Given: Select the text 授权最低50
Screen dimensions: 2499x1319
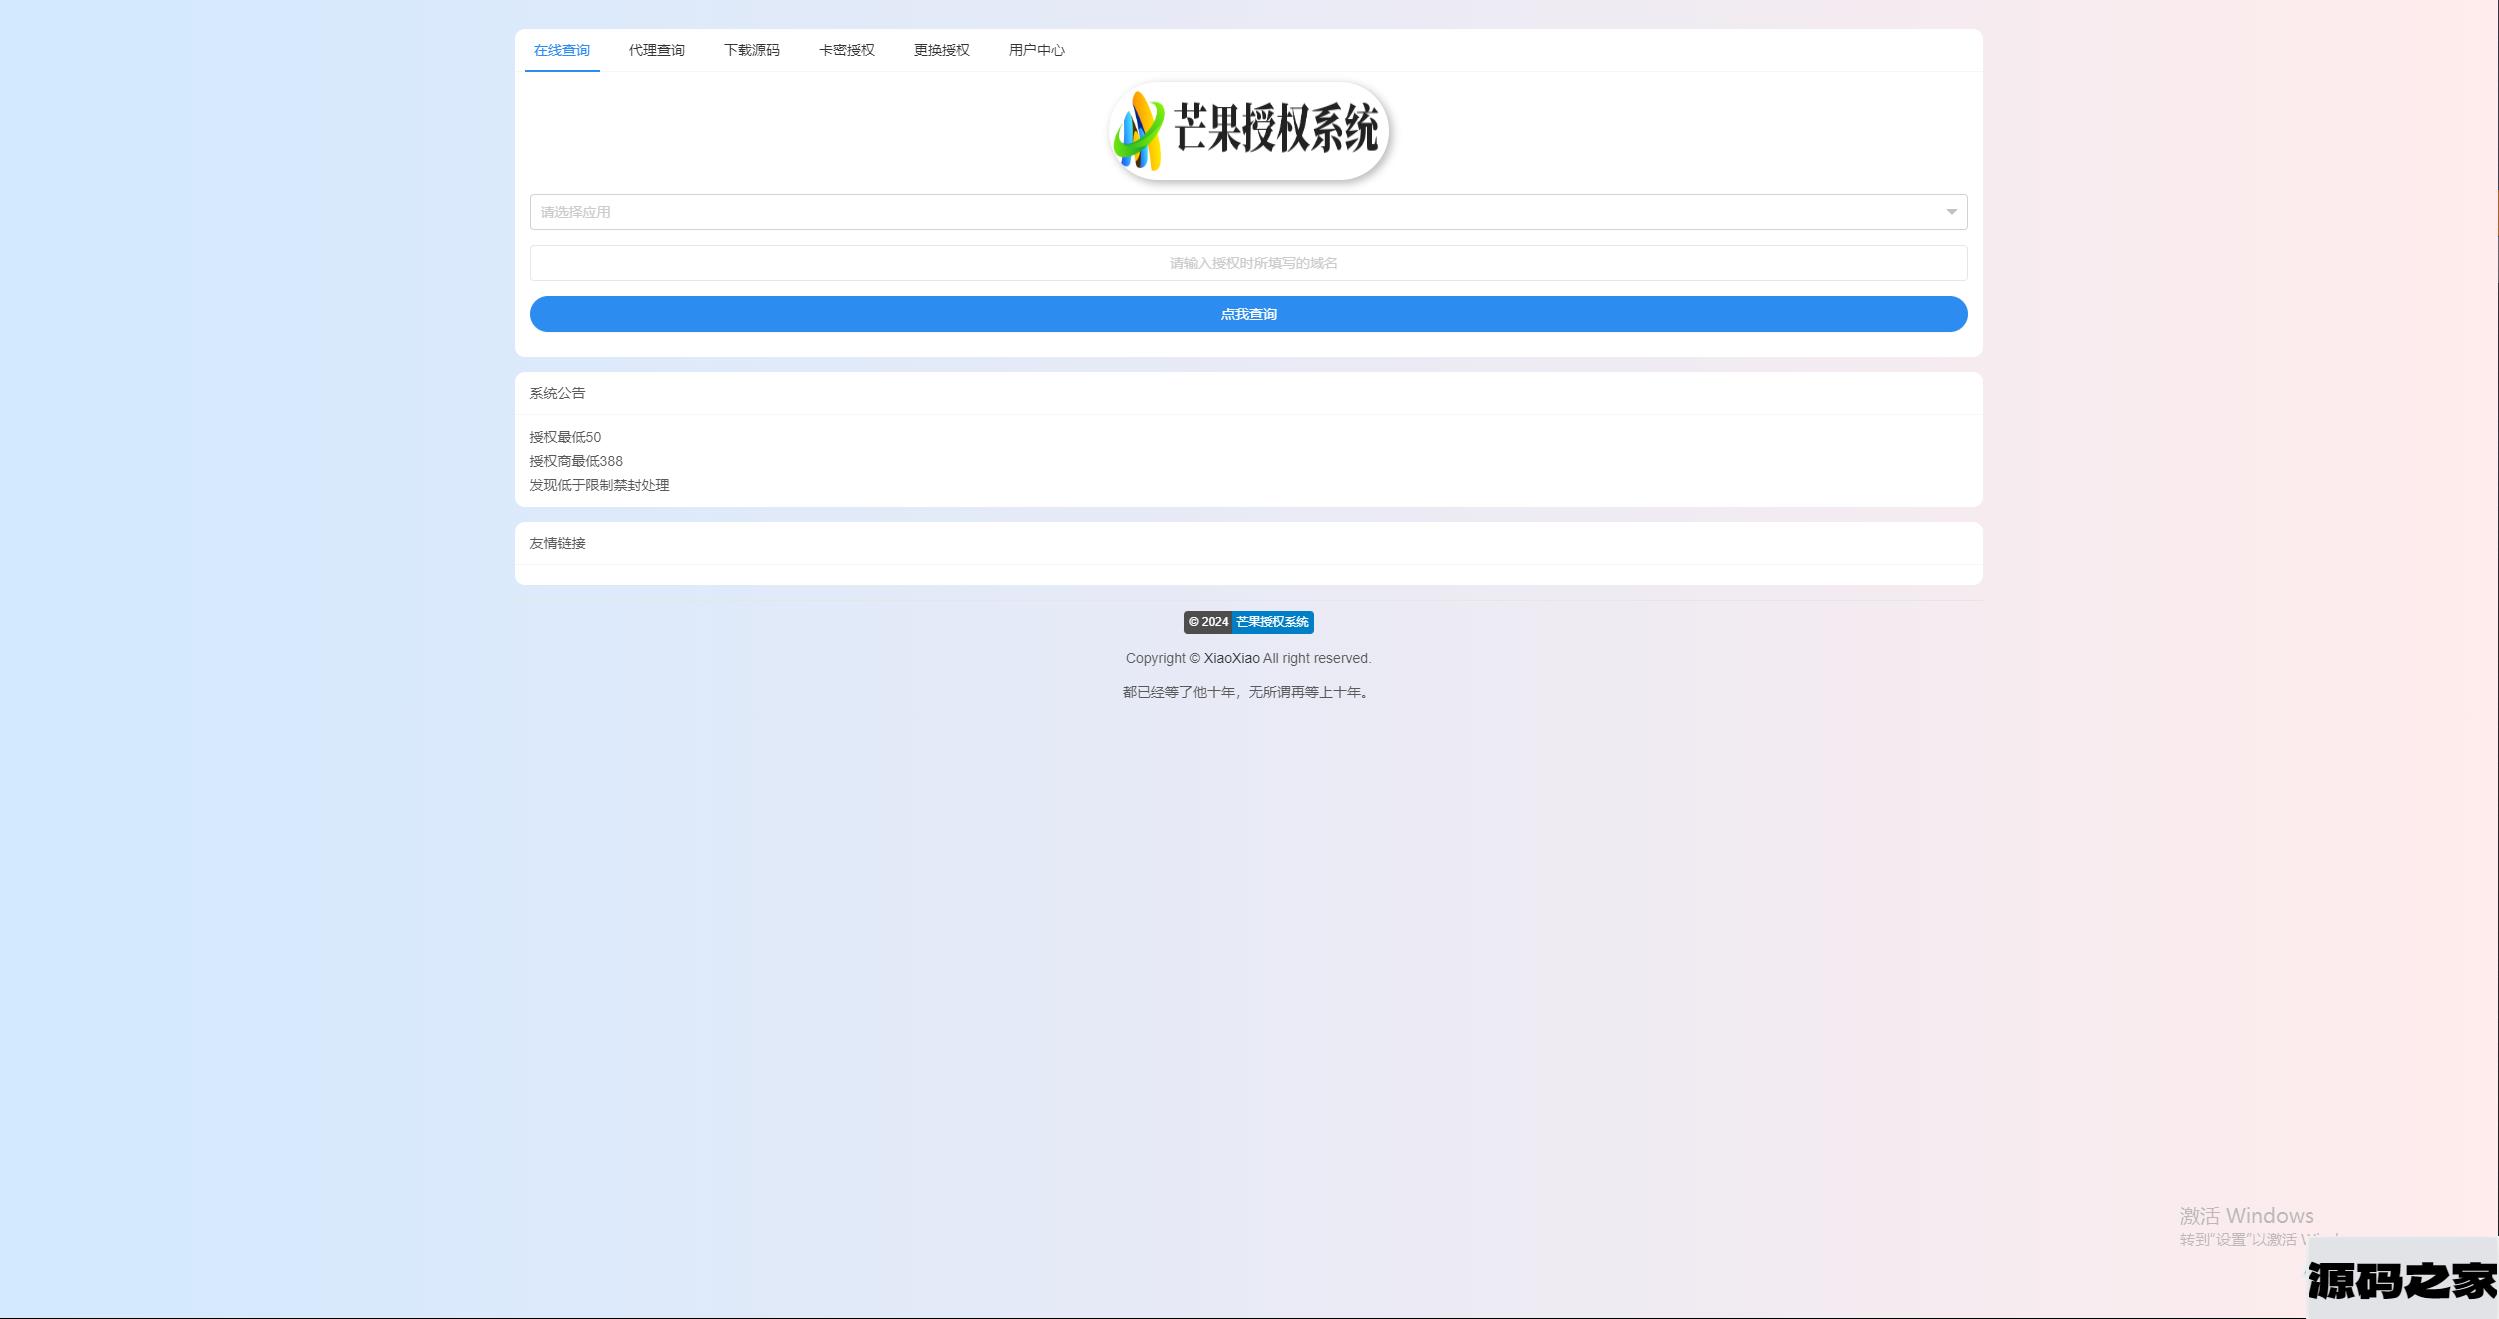Looking at the screenshot, I should [565, 437].
